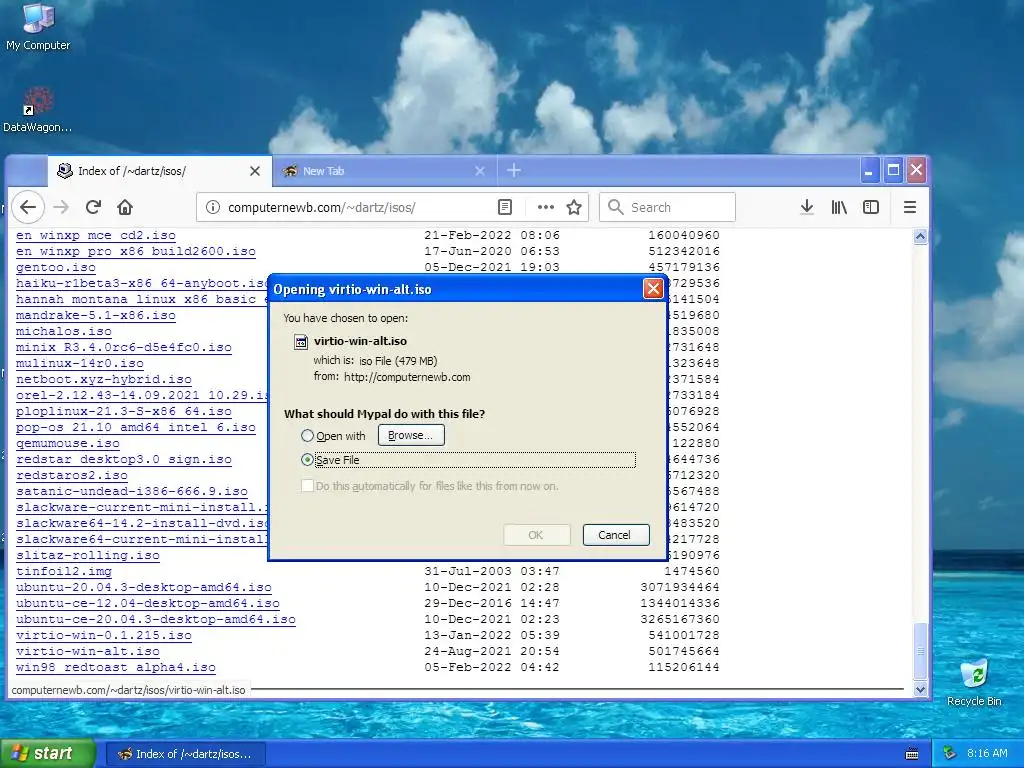This screenshot has height=768, width=1024.
Task: Open the Recycle Bin icon
Action: (x=974, y=682)
